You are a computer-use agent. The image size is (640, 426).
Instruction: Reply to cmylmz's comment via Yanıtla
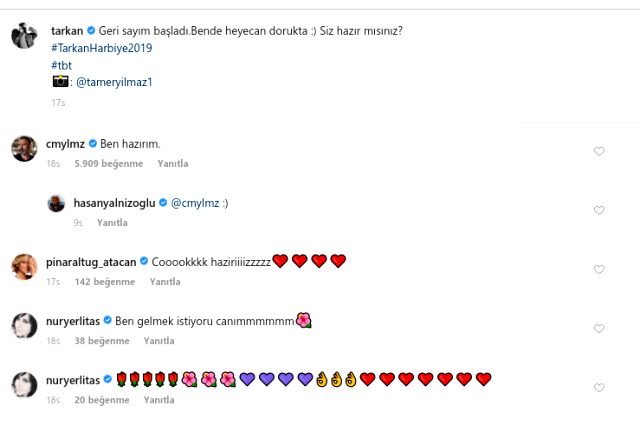[173, 164]
